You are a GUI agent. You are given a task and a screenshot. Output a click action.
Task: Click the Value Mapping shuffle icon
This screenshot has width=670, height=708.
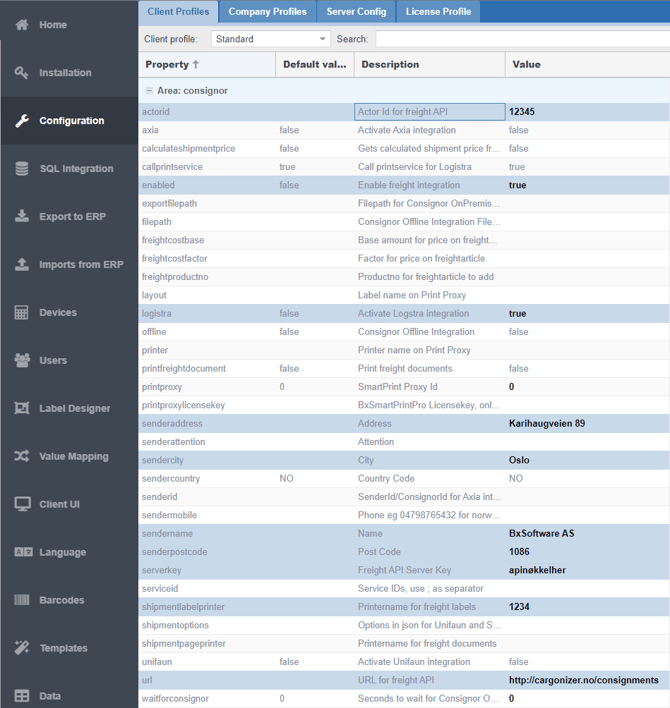(22, 456)
